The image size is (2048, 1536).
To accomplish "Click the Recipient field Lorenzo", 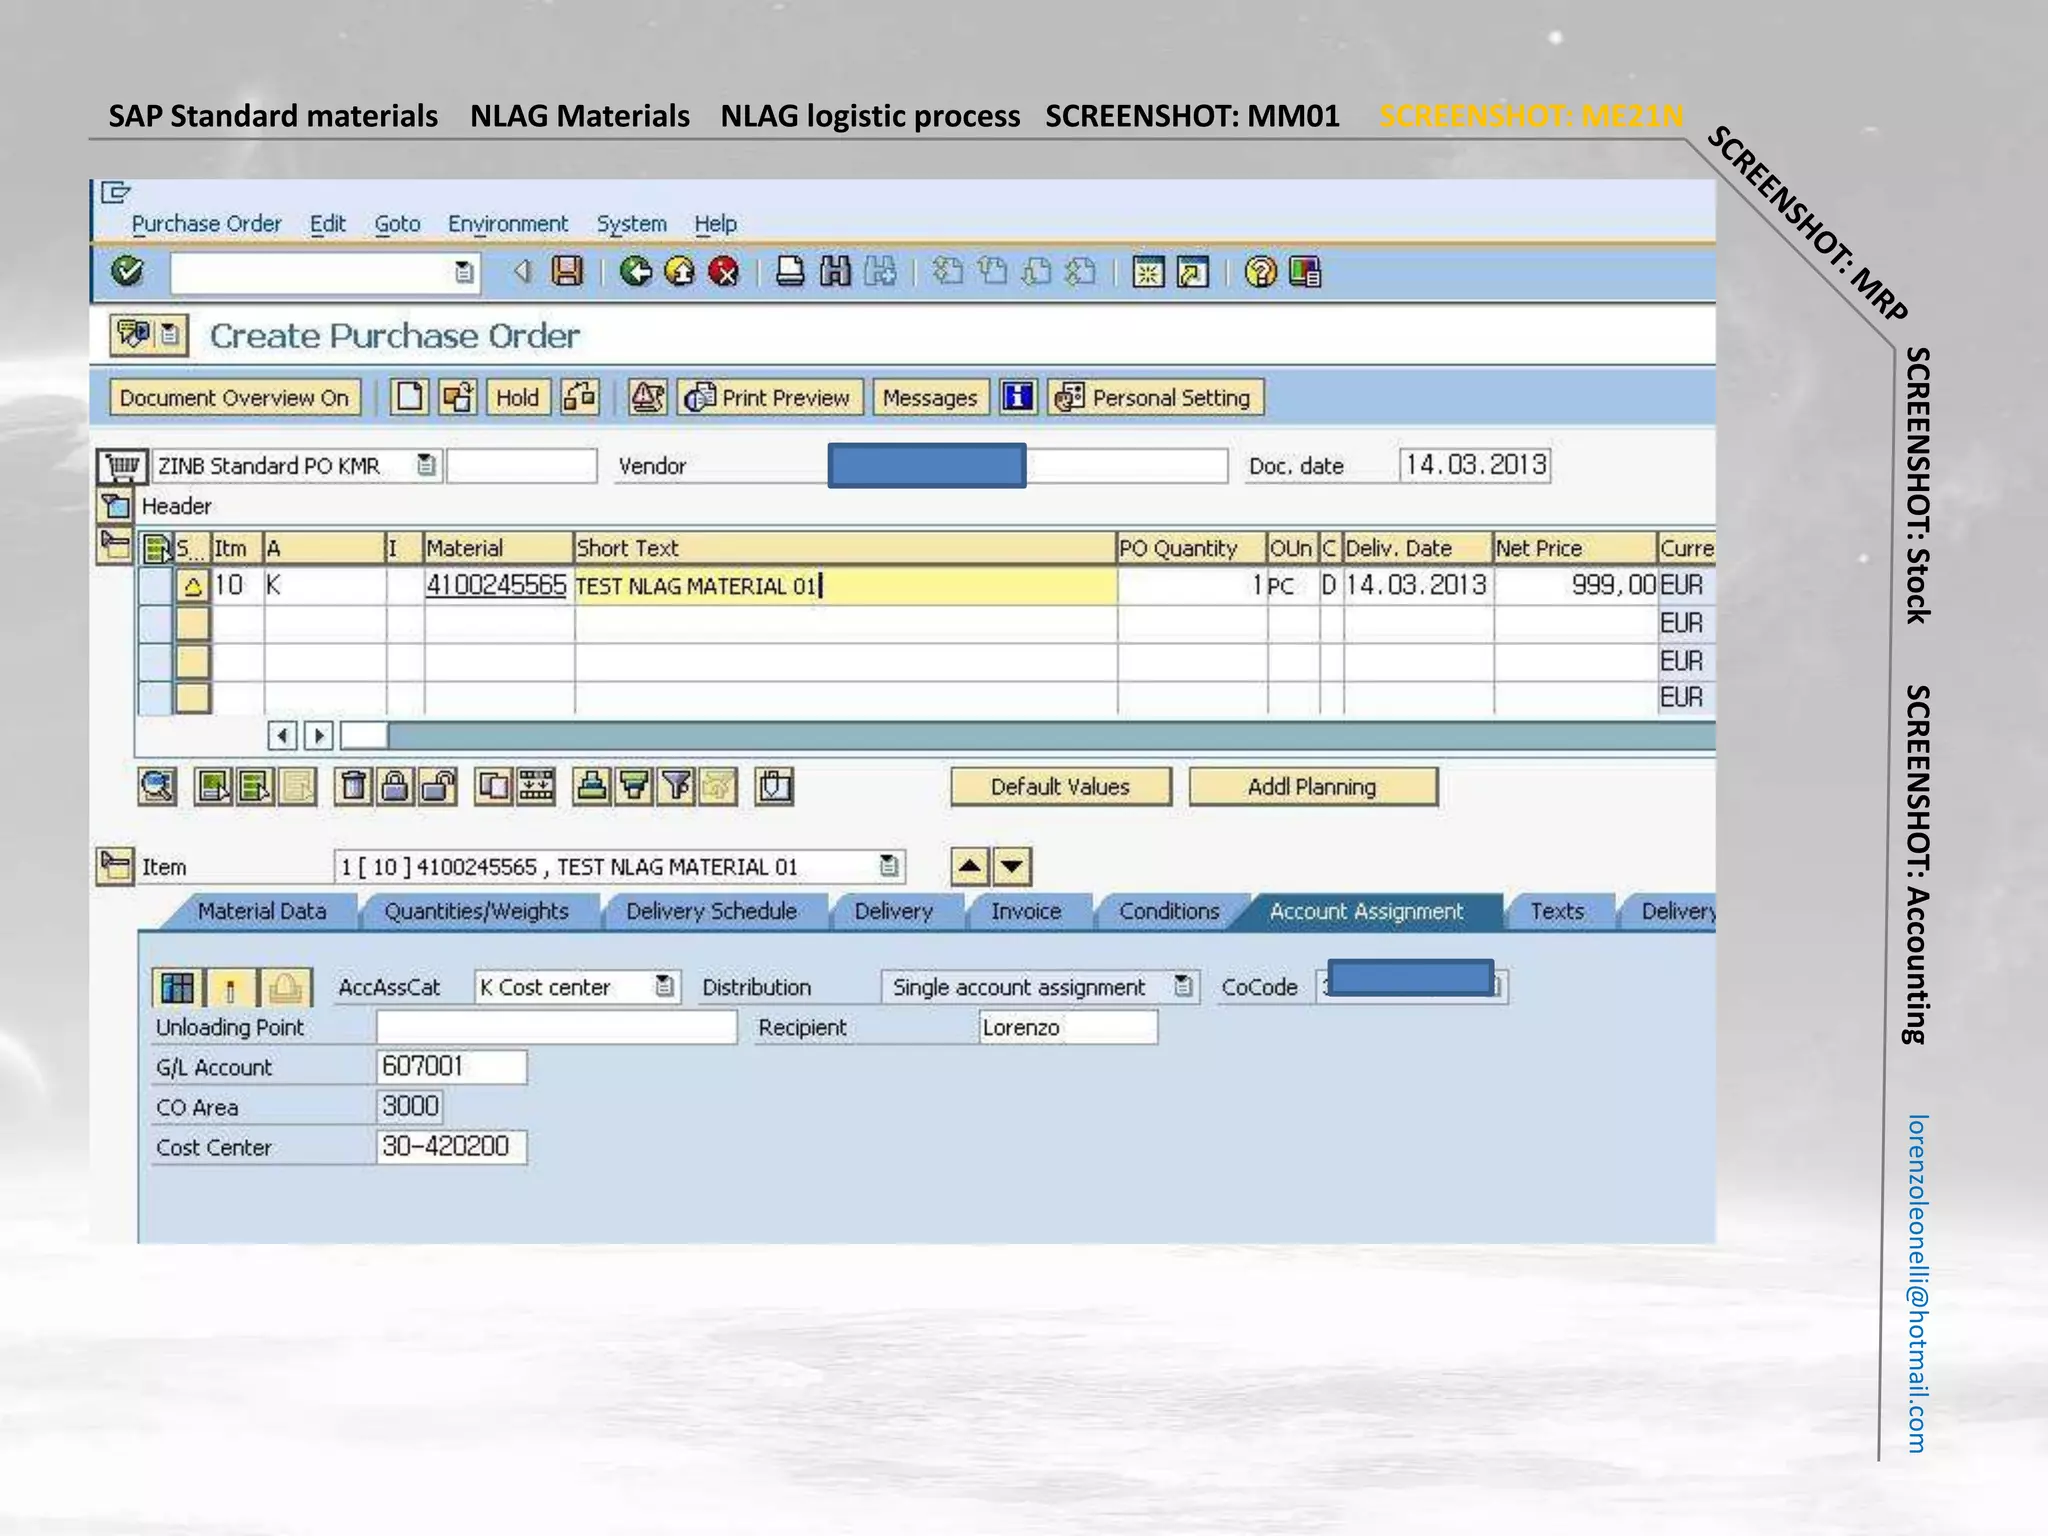I will tap(1068, 1027).
